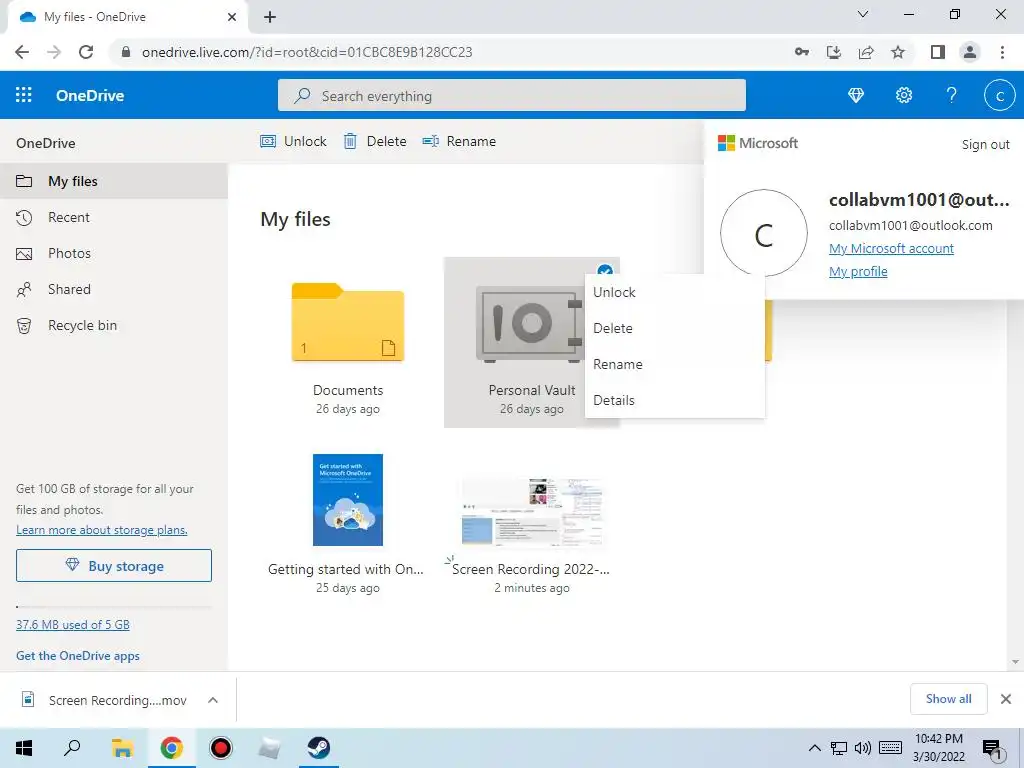Choose Details from the context menu
This screenshot has width=1024, height=768.
point(675,400)
